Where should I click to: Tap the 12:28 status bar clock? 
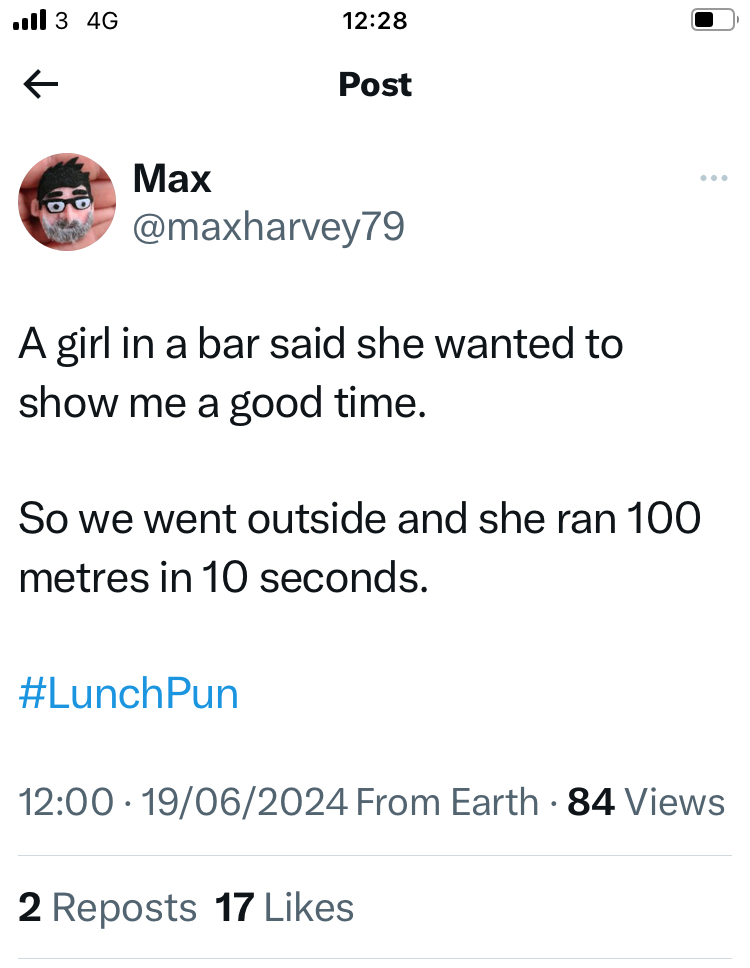(x=375, y=20)
